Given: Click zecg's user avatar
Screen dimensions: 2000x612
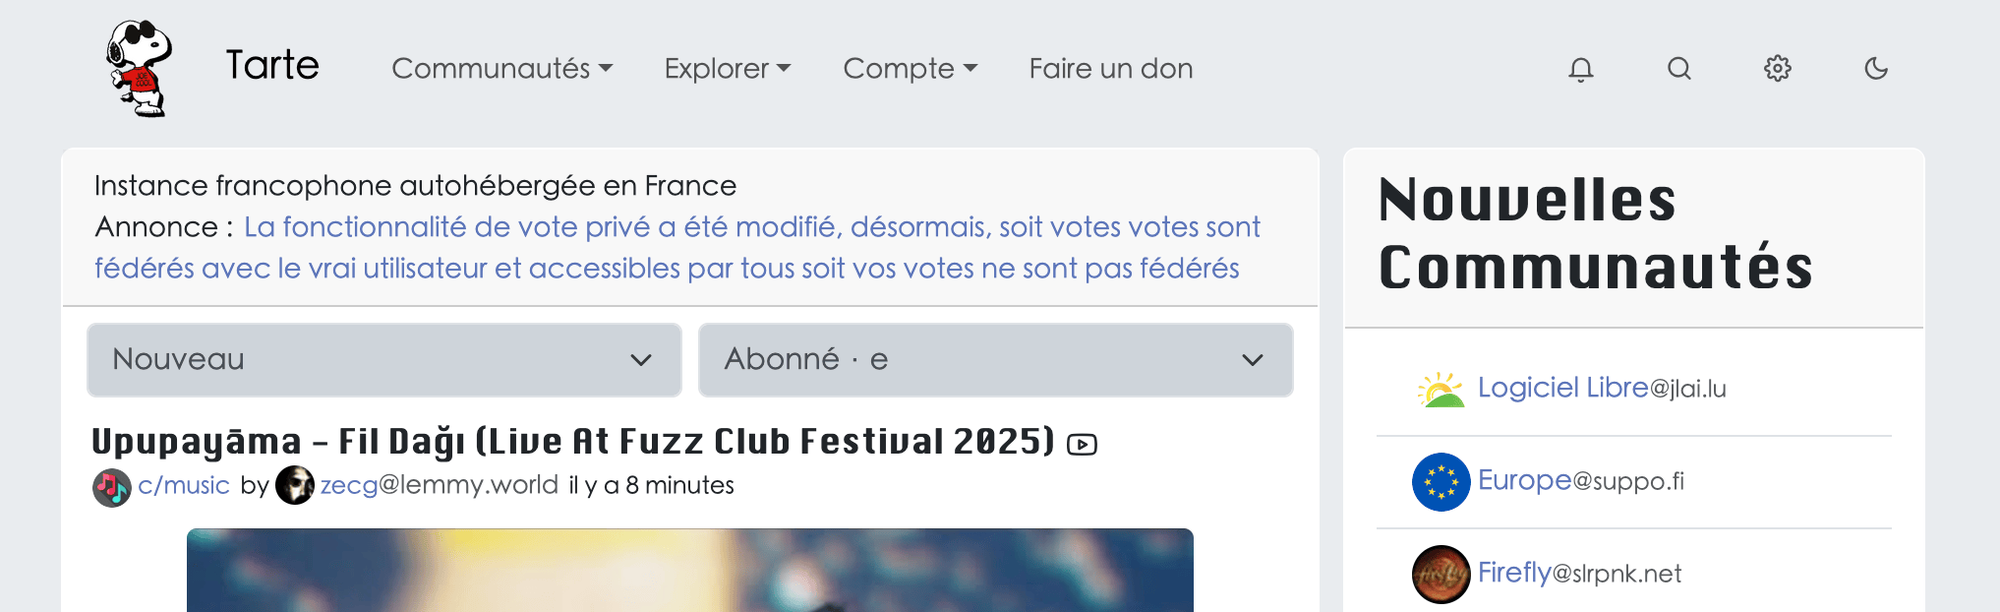Looking at the screenshot, I should [x=294, y=485].
